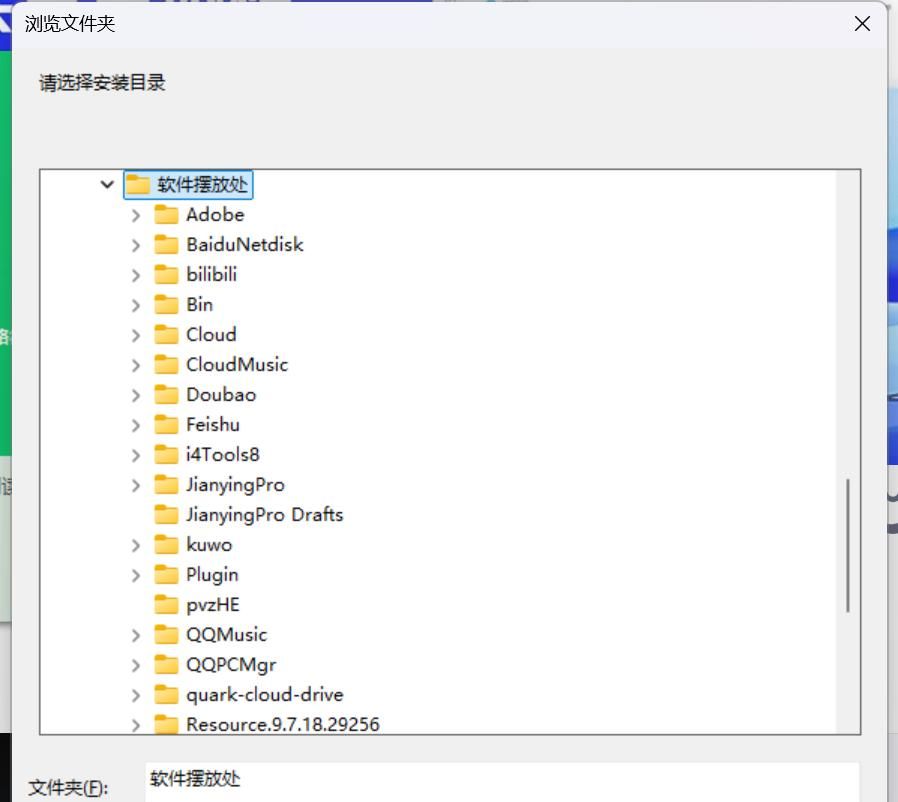The width and height of the screenshot is (898, 802).
Task: Select the Bin folder name
Action: [x=199, y=305]
